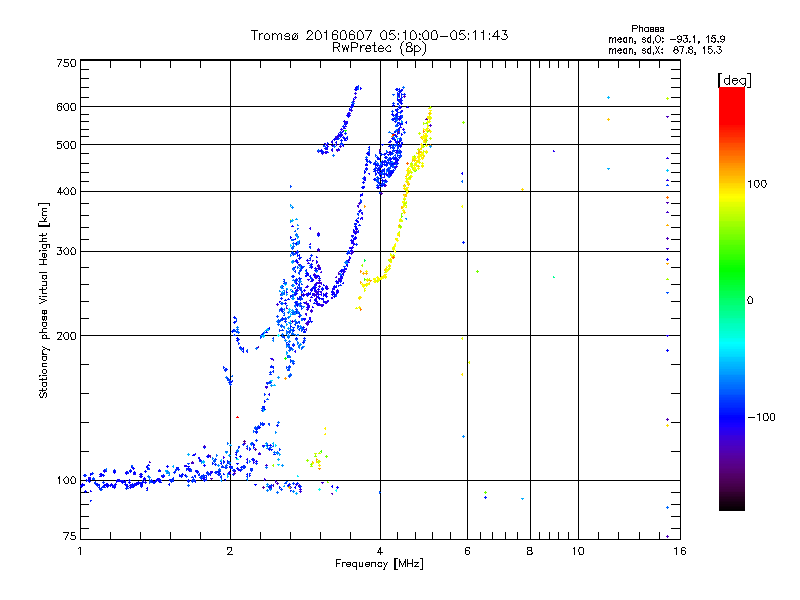This screenshot has height=600, width=800.
Task: Click the x-axis tick label '2'
Action: click(230, 551)
